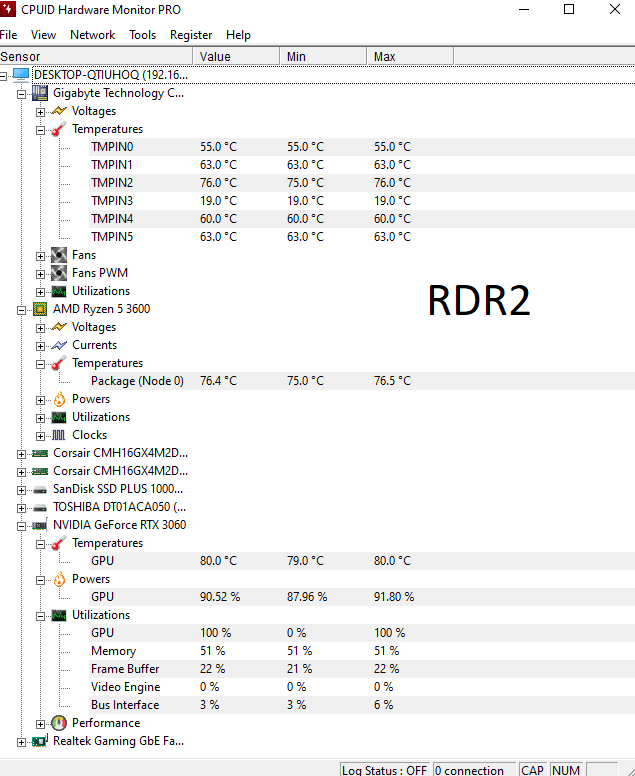
Task: Click the AMD Ryzen 5 3600 chip icon
Action: (x=40, y=309)
